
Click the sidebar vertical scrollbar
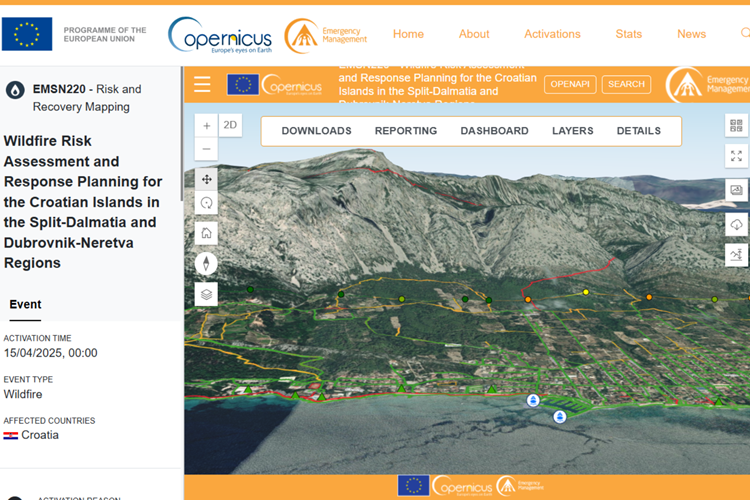pos(181,134)
